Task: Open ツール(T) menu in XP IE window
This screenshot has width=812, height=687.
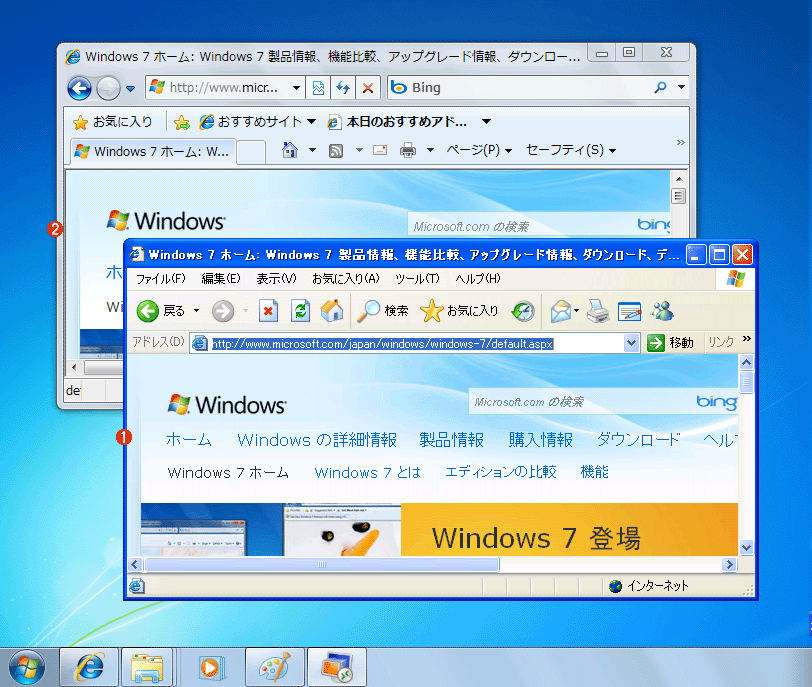Action: (417, 279)
